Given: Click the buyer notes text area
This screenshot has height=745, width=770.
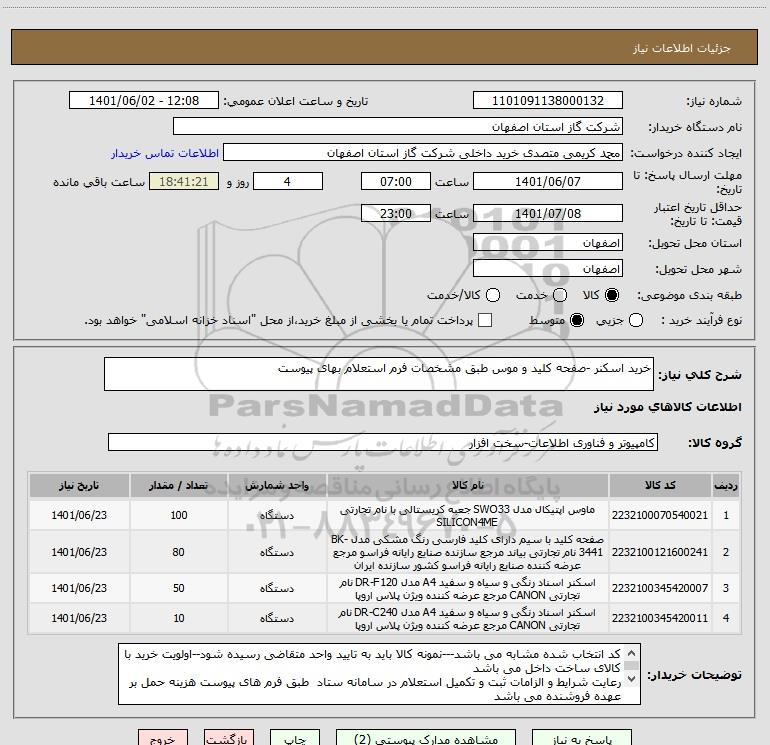Looking at the screenshot, I should (379, 674).
